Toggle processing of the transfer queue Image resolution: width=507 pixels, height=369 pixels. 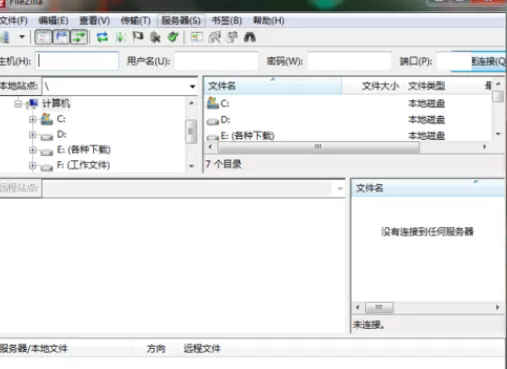(120, 37)
